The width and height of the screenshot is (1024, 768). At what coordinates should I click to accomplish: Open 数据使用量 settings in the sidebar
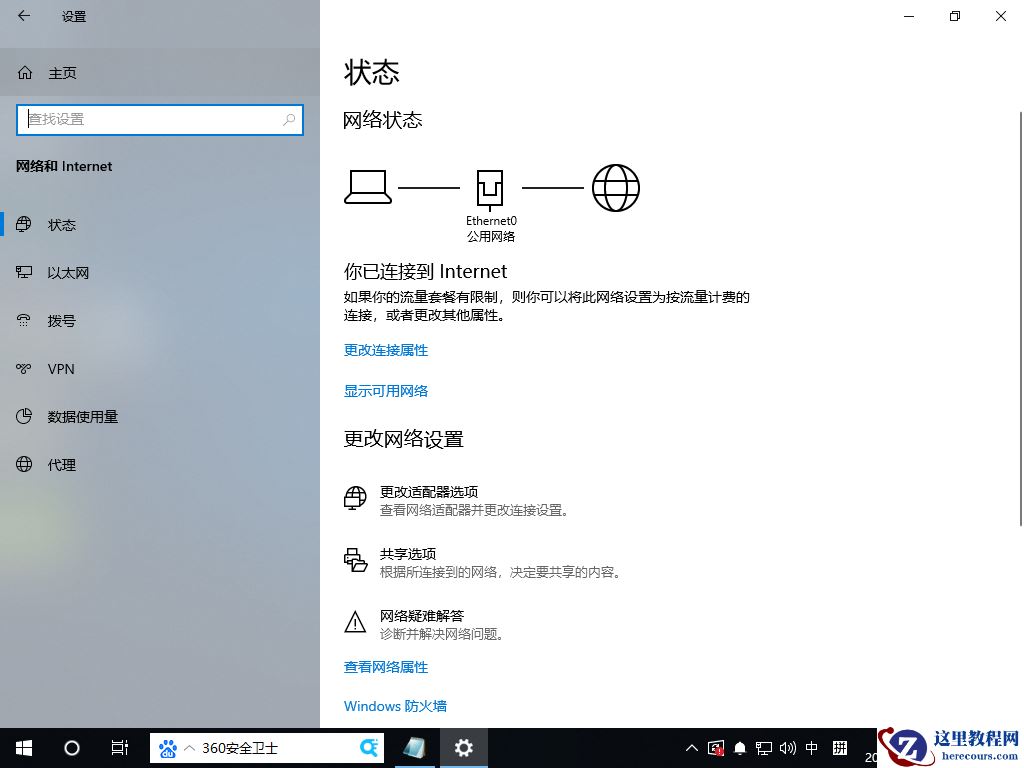tap(84, 416)
